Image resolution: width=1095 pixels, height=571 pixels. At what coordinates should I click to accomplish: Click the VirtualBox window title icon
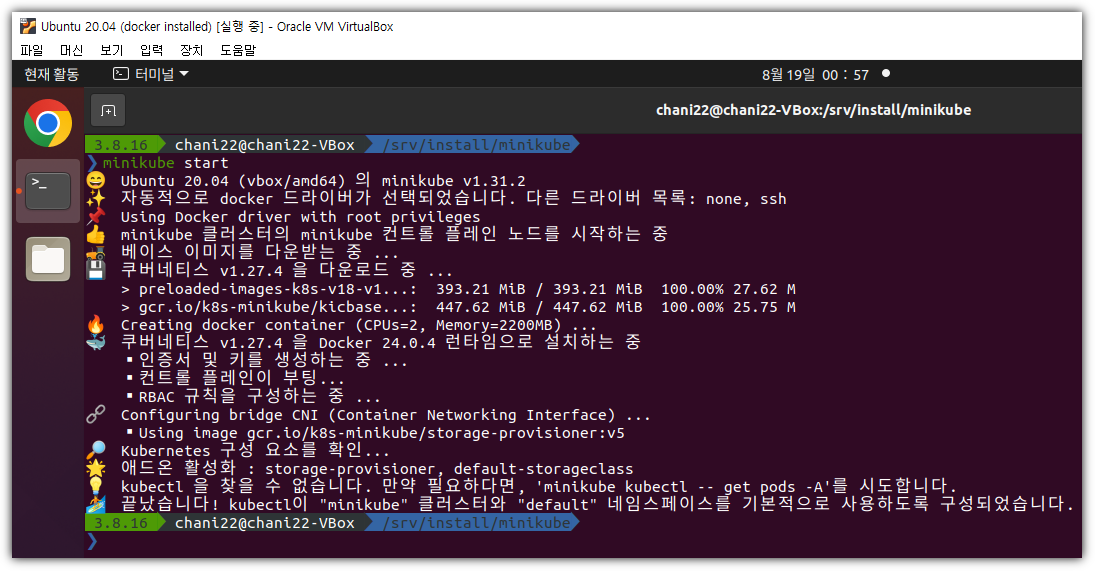(x=28, y=27)
